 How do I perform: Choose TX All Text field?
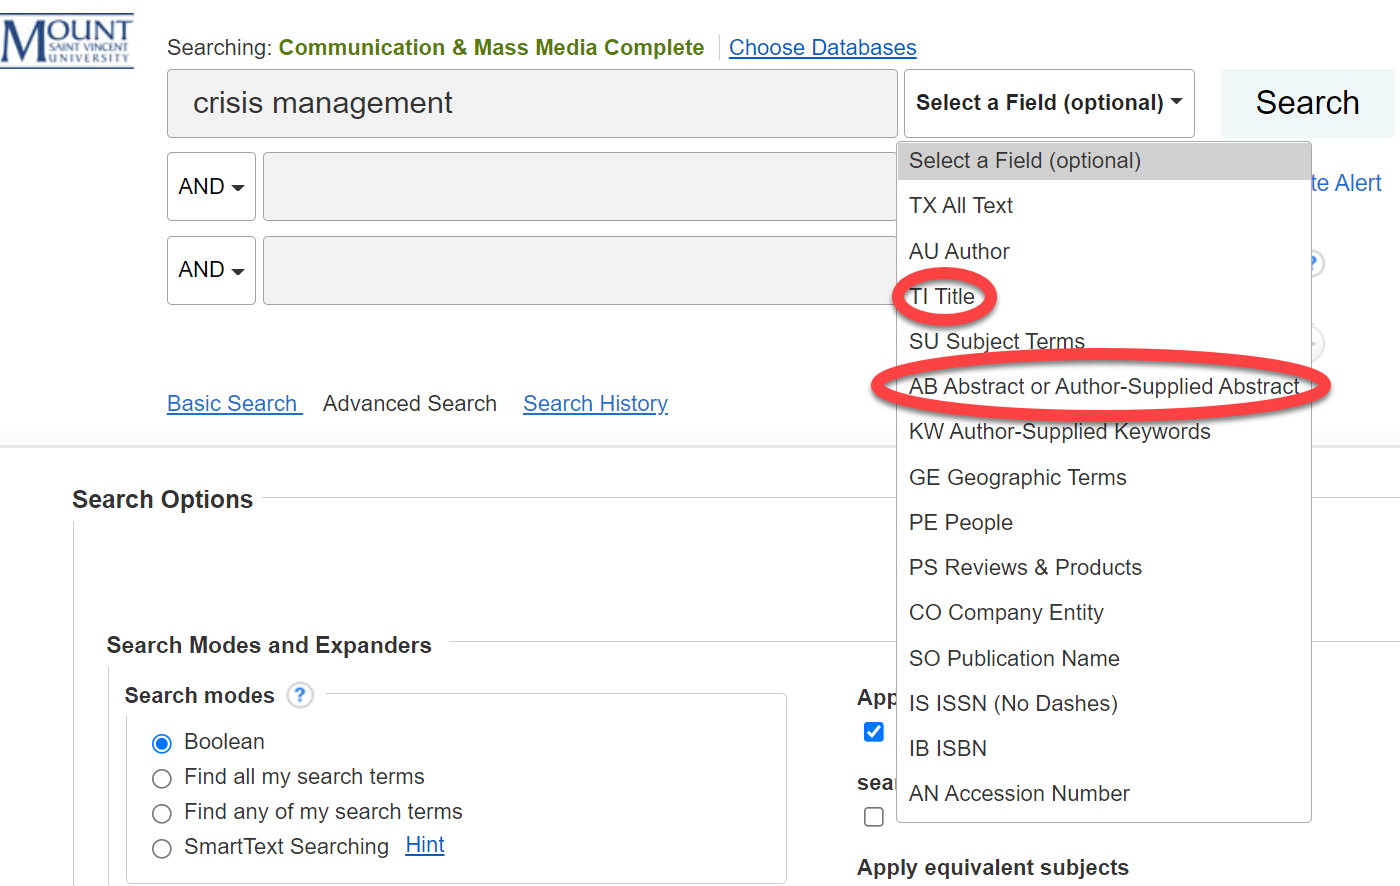(1104, 206)
